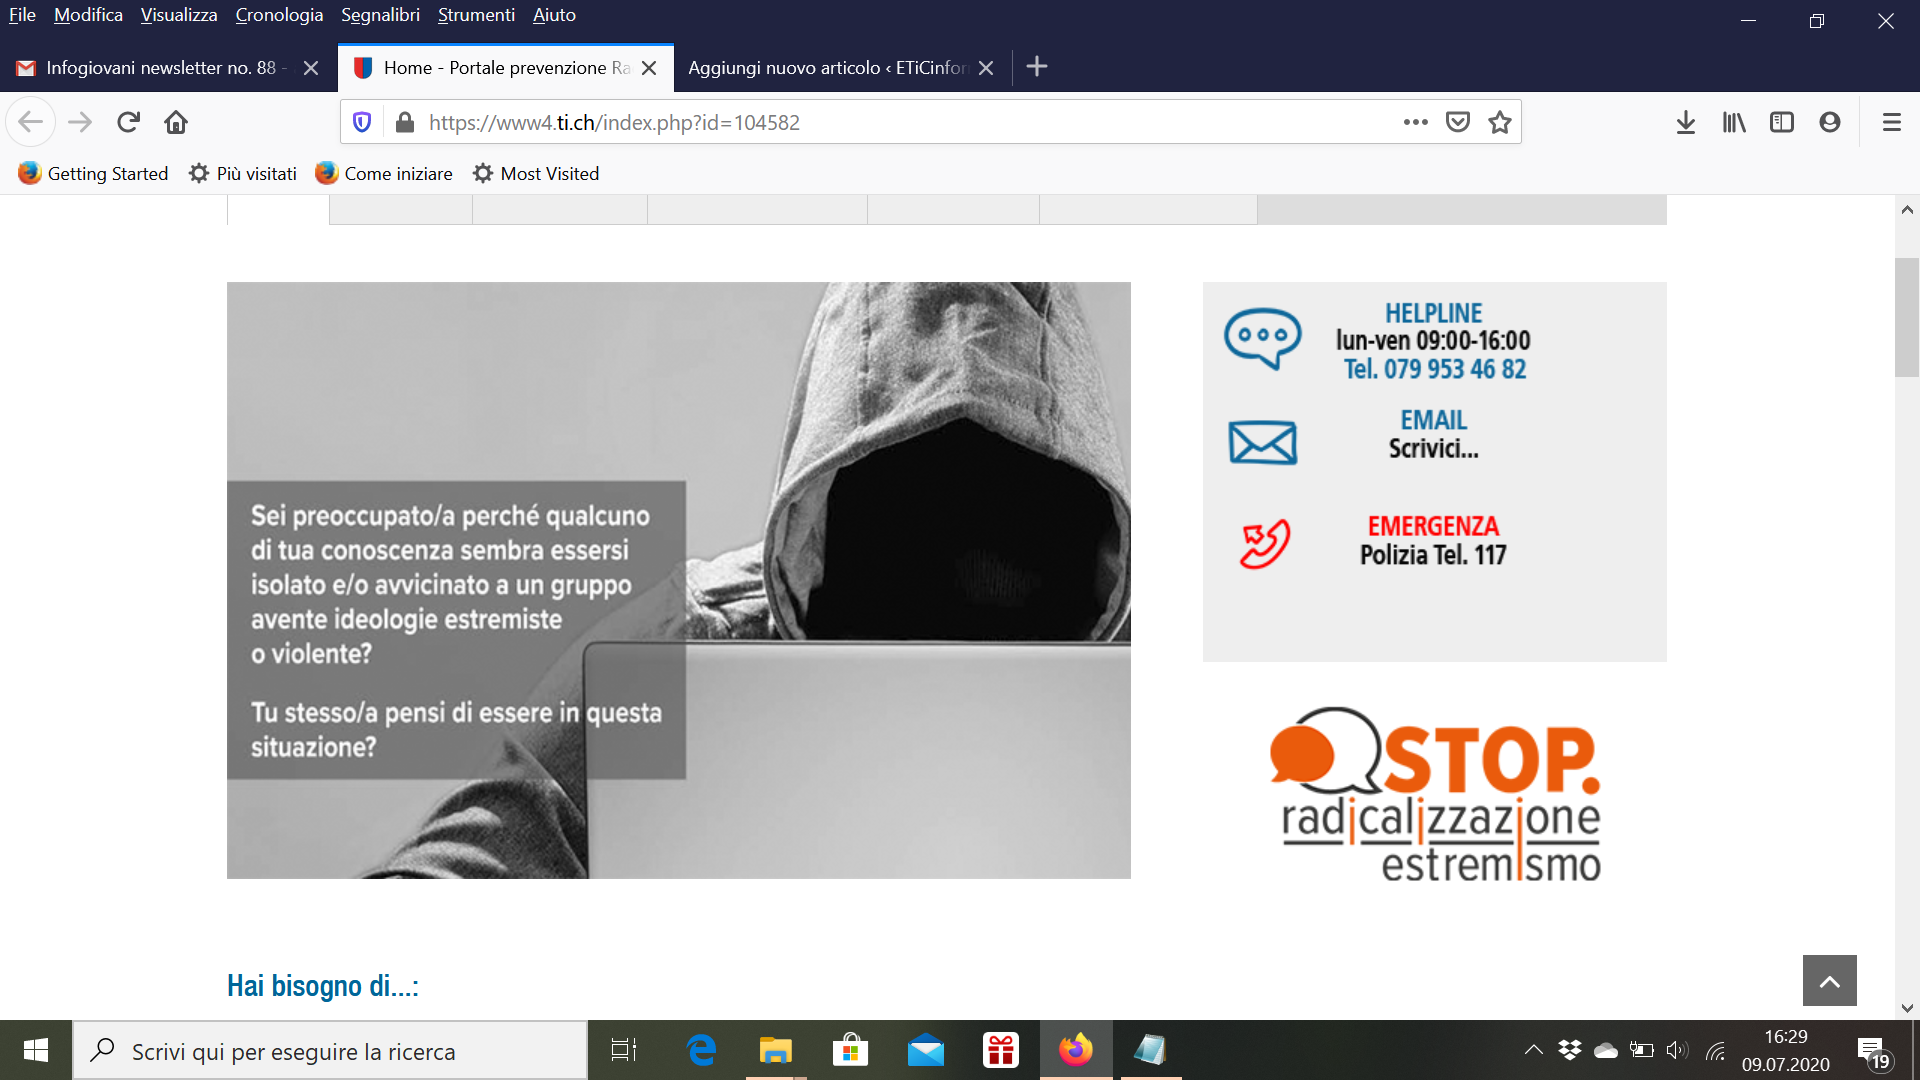Open Più visitati bookmark folder
This screenshot has width=1920, height=1080.
243,173
